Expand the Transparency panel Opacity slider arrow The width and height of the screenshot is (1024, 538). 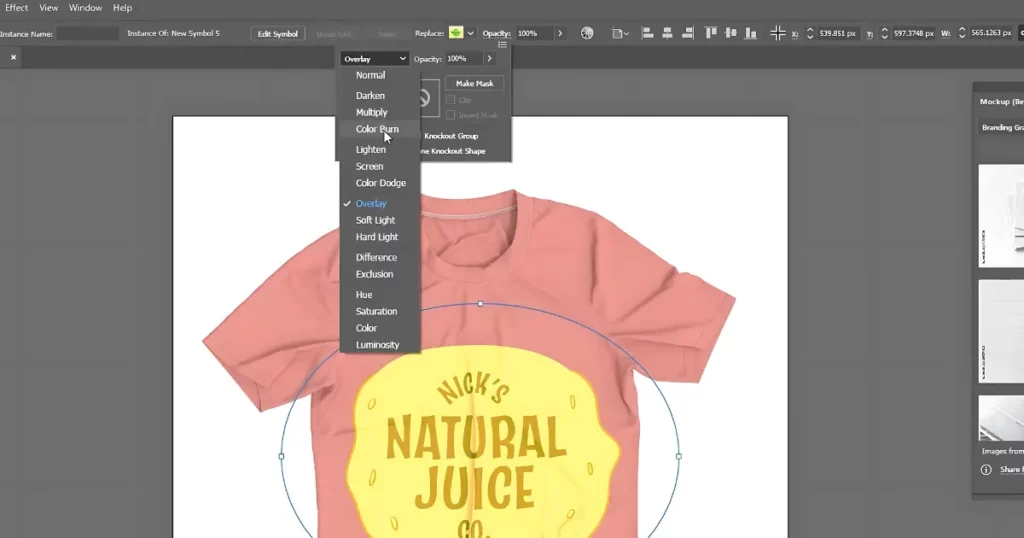489,59
